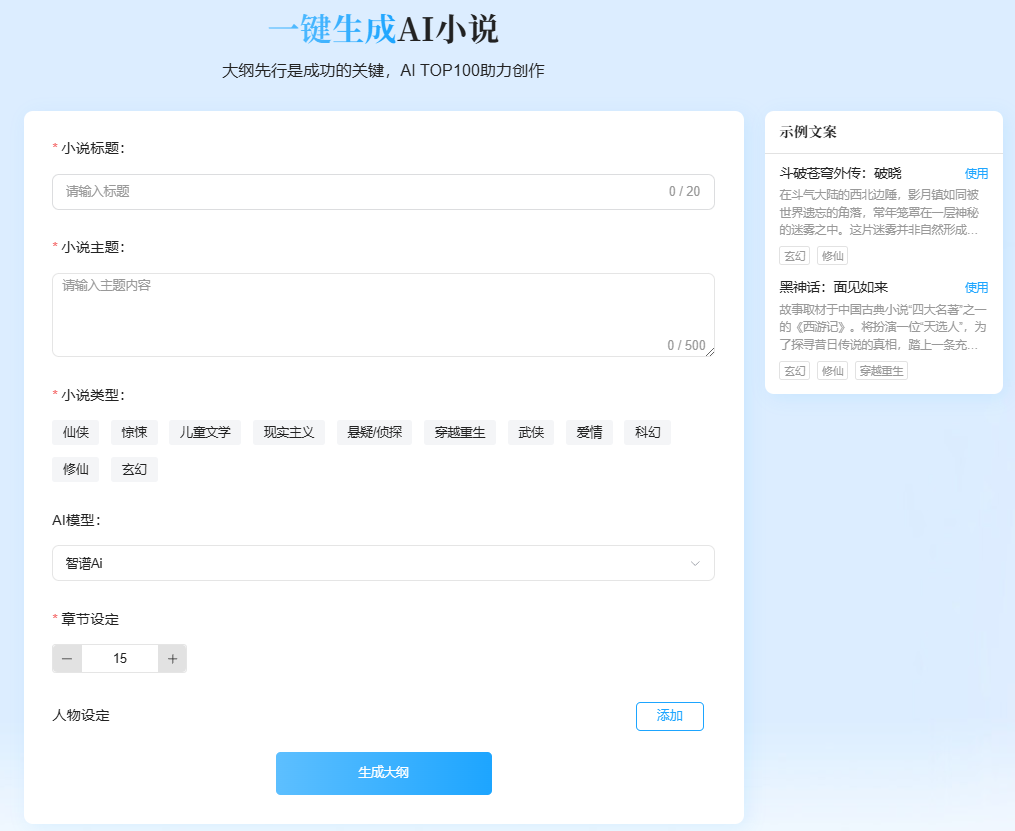Click the 章节设定 field label
The image size is (1015, 831).
[x=90, y=619]
